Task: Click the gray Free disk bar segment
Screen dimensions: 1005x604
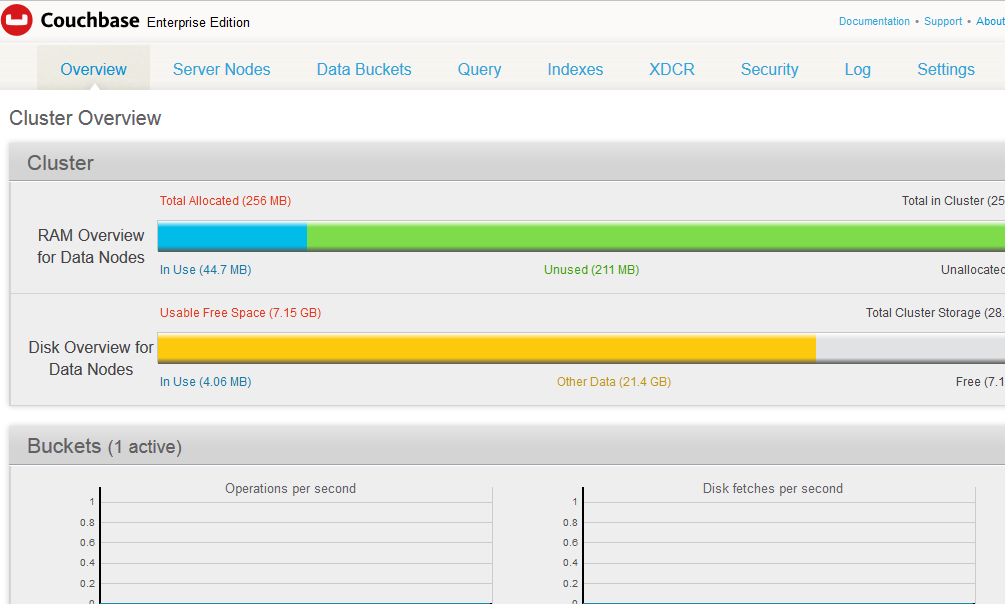Action: pyautogui.click(x=910, y=348)
